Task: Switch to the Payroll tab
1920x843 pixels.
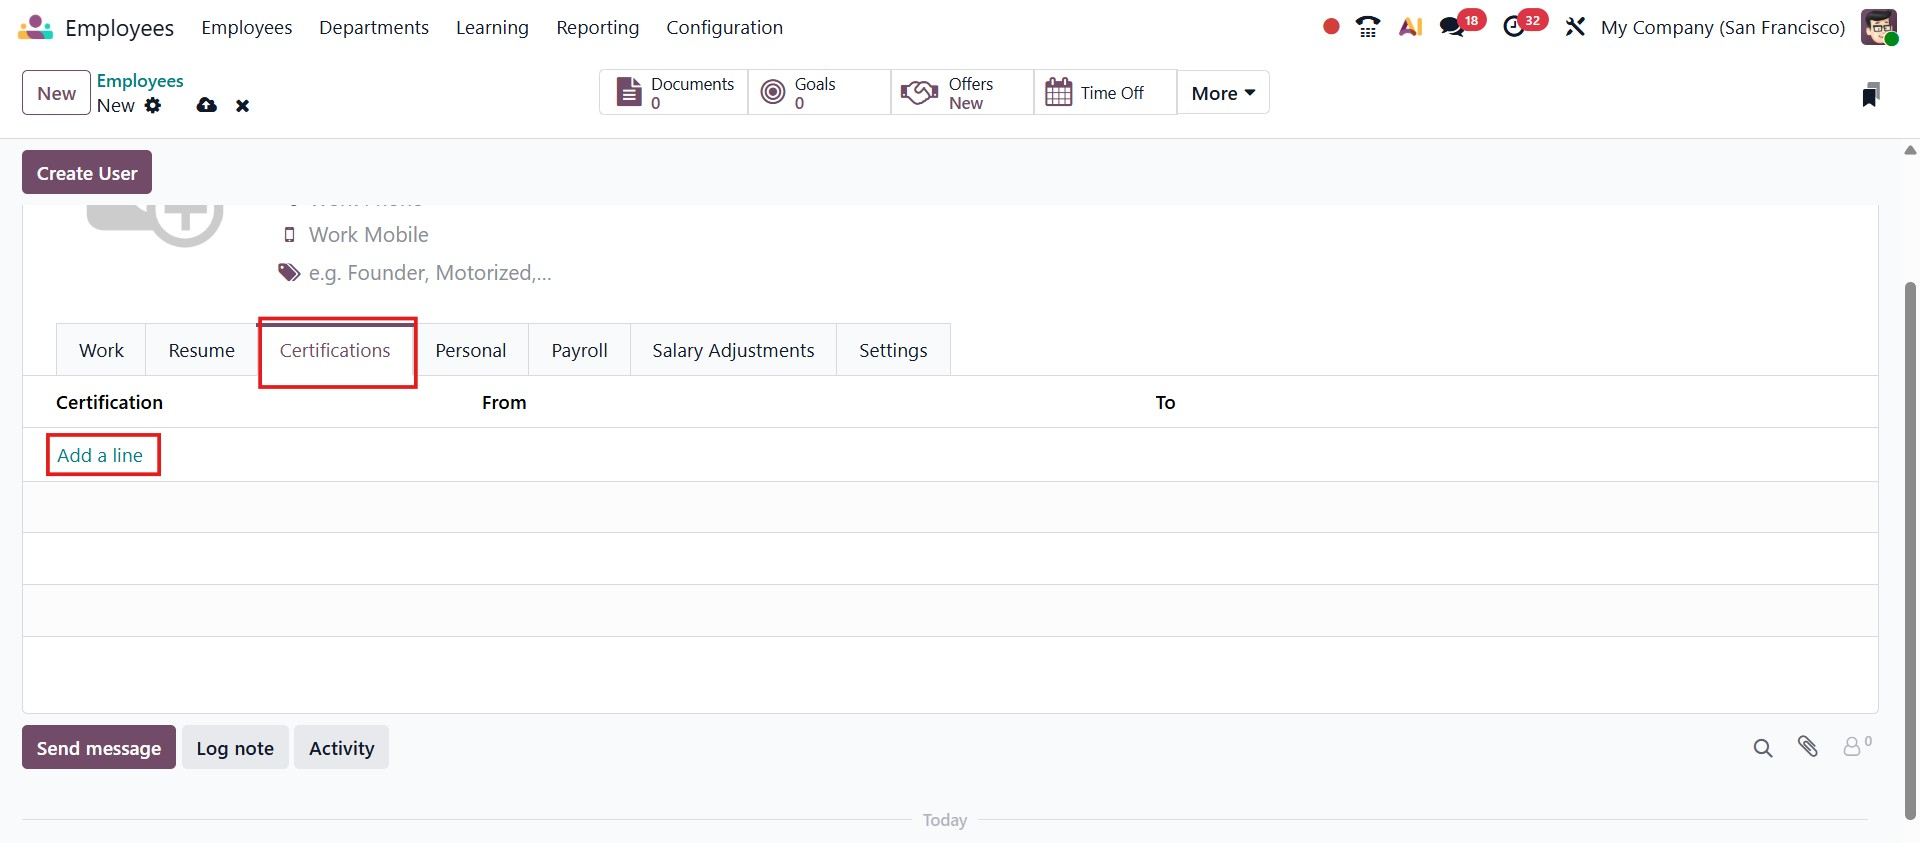Action: point(580,350)
